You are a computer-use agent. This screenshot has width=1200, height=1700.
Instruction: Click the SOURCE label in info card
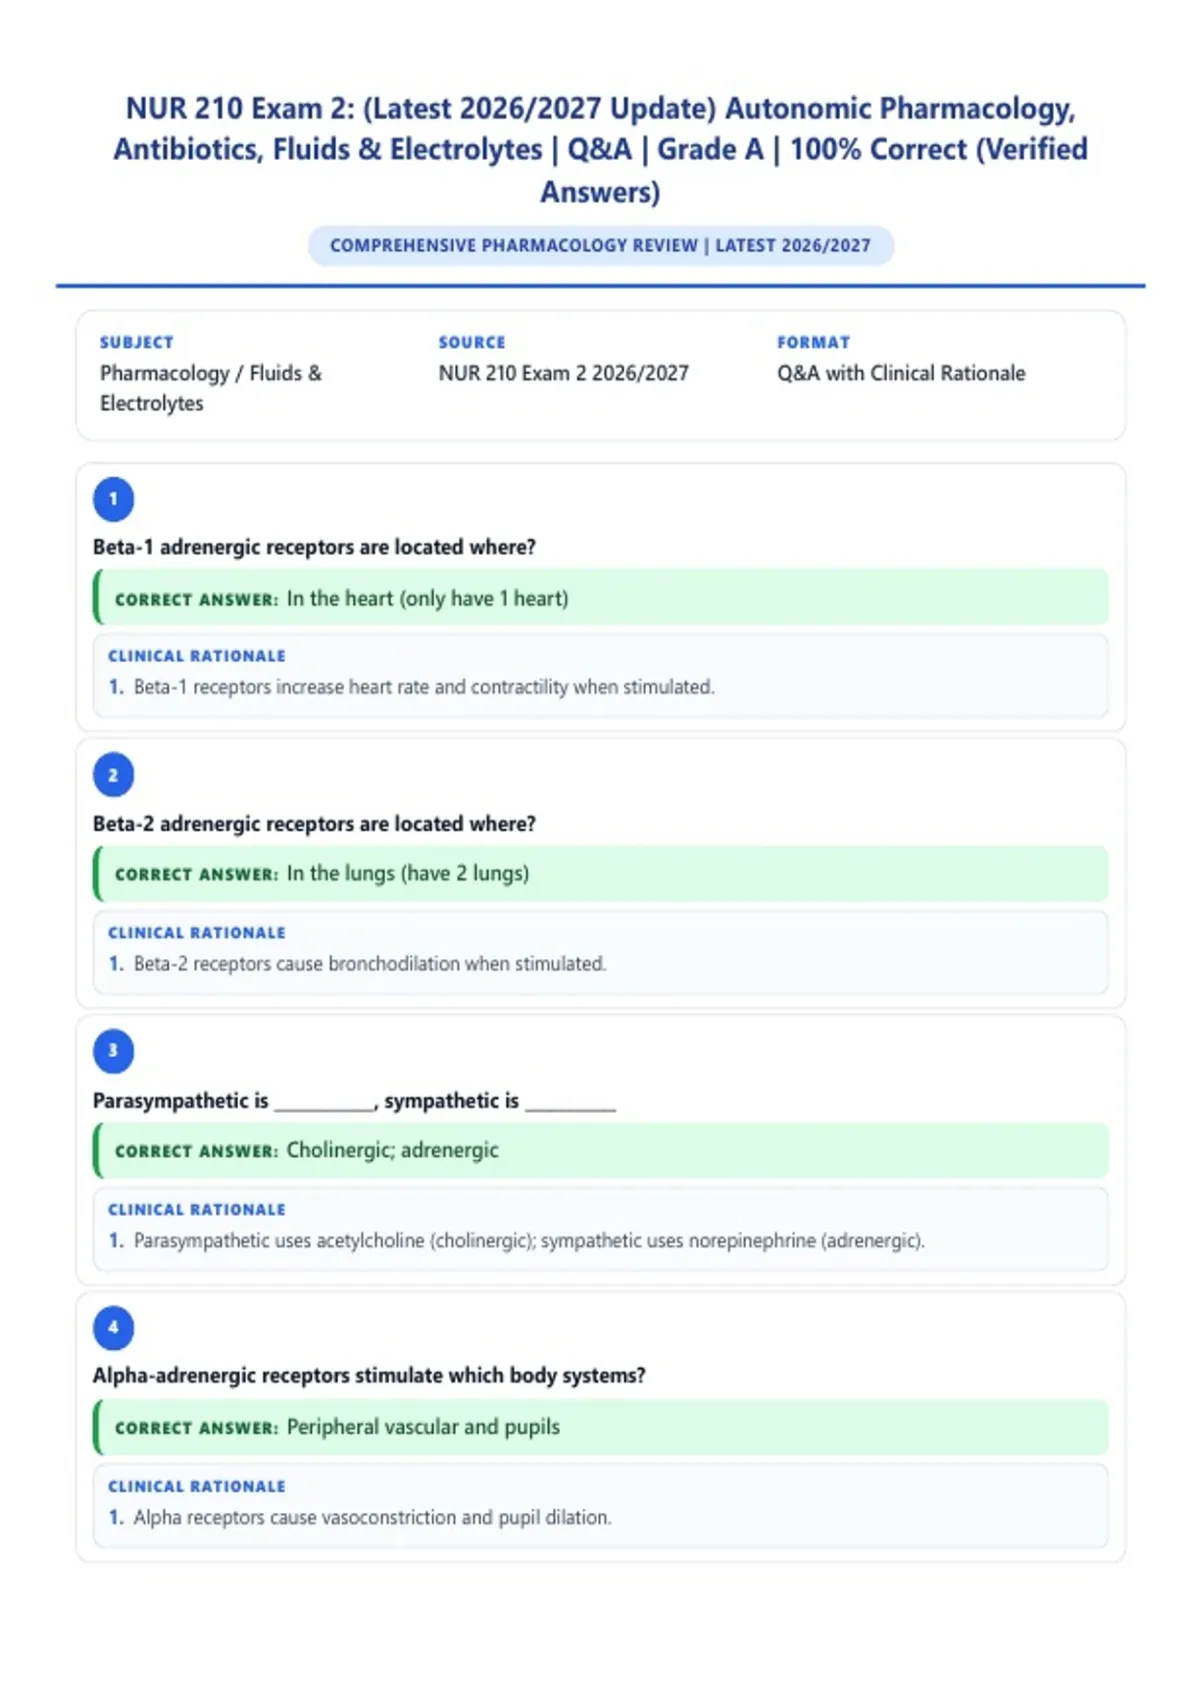[x=472, y=342]
